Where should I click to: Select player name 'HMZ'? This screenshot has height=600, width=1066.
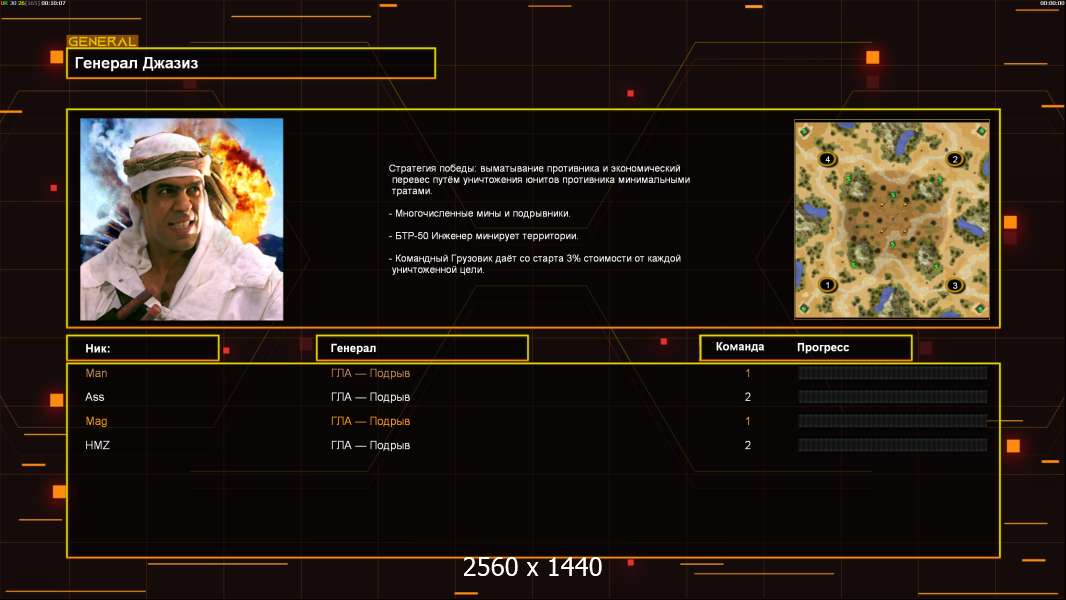(97, 445)
